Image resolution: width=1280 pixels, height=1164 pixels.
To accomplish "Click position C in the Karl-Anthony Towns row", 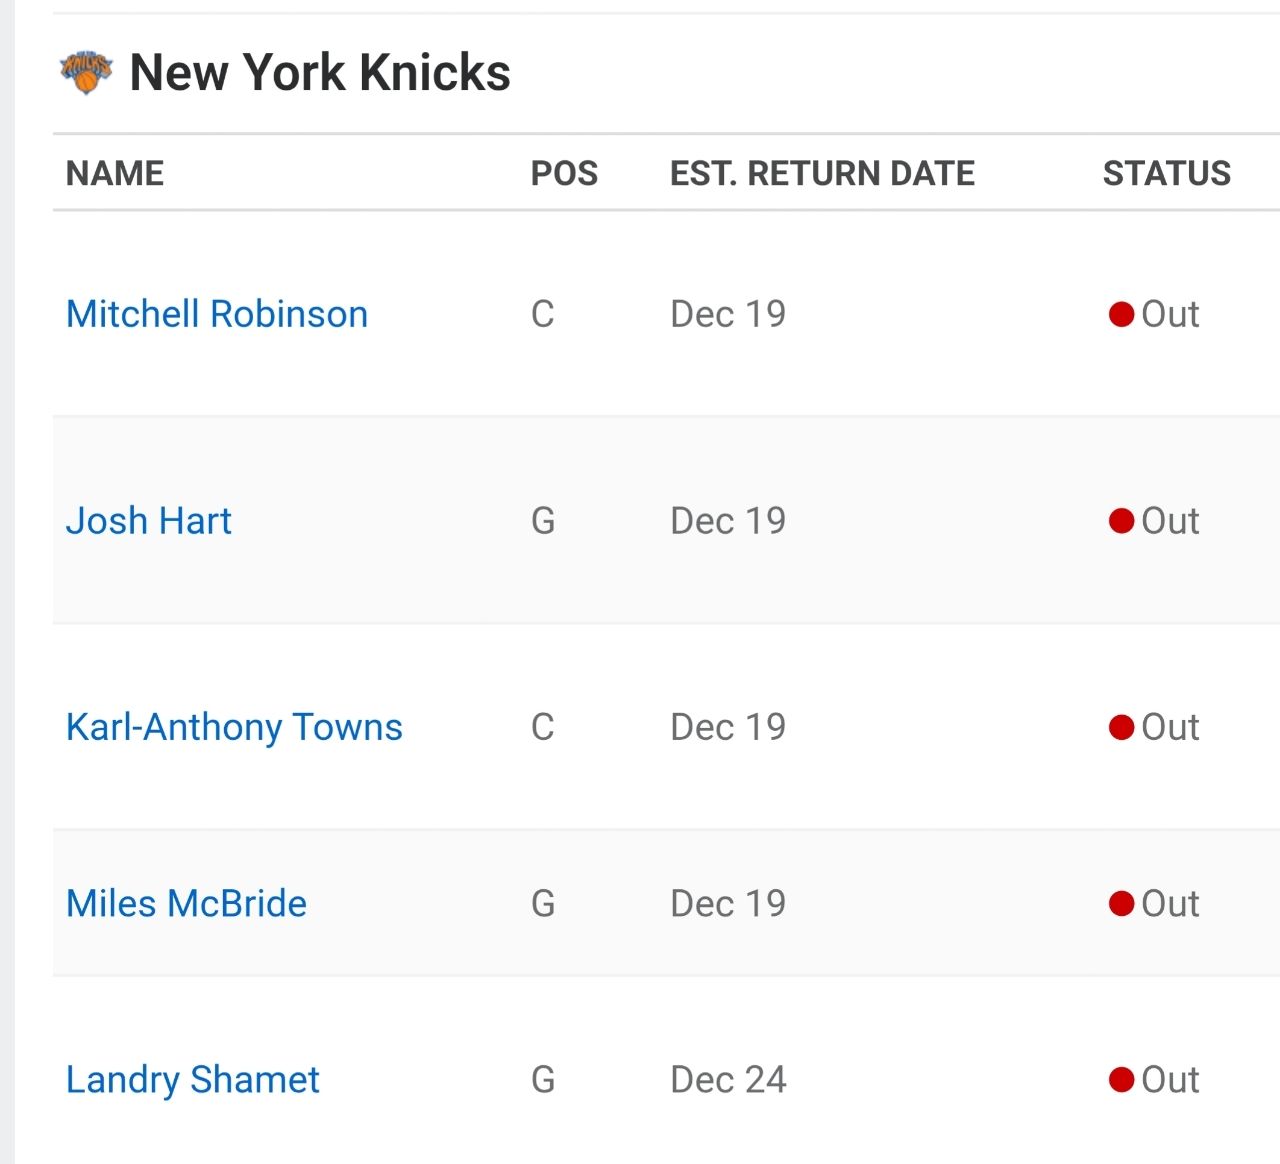I will tap(542, 727).
